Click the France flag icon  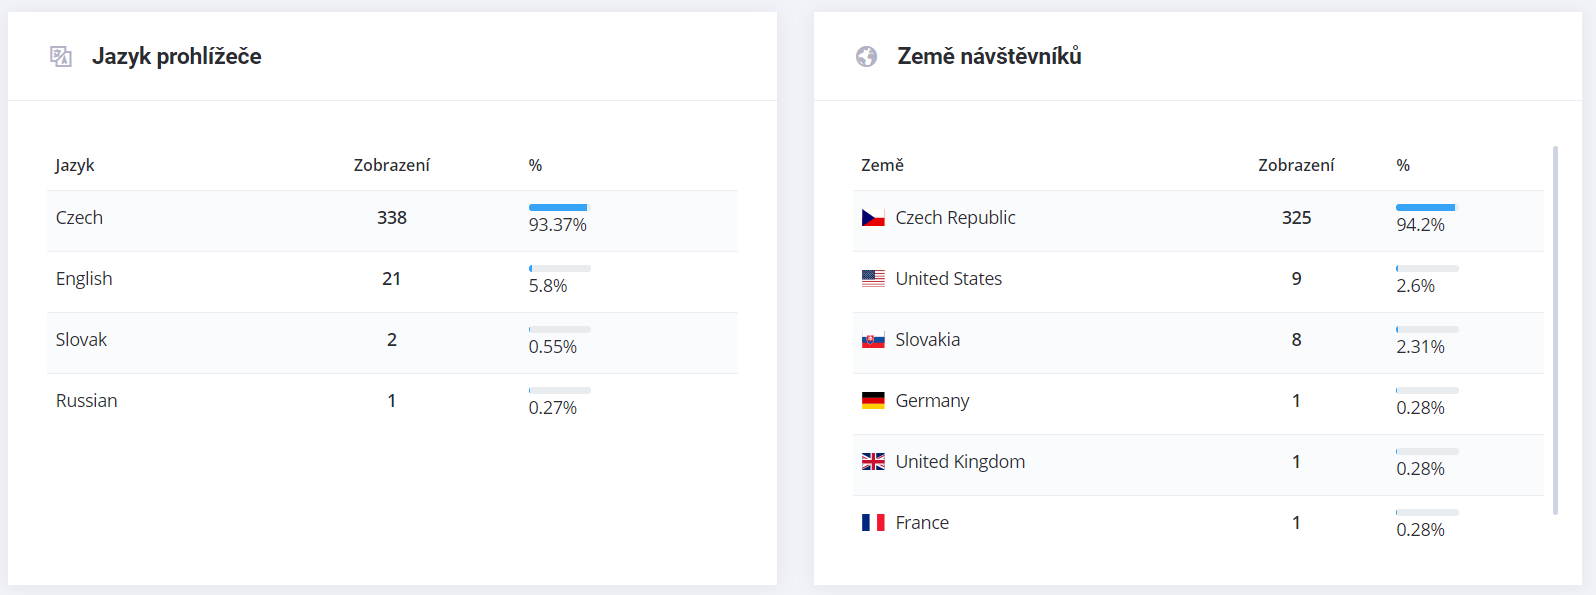[x=873, y=523]
